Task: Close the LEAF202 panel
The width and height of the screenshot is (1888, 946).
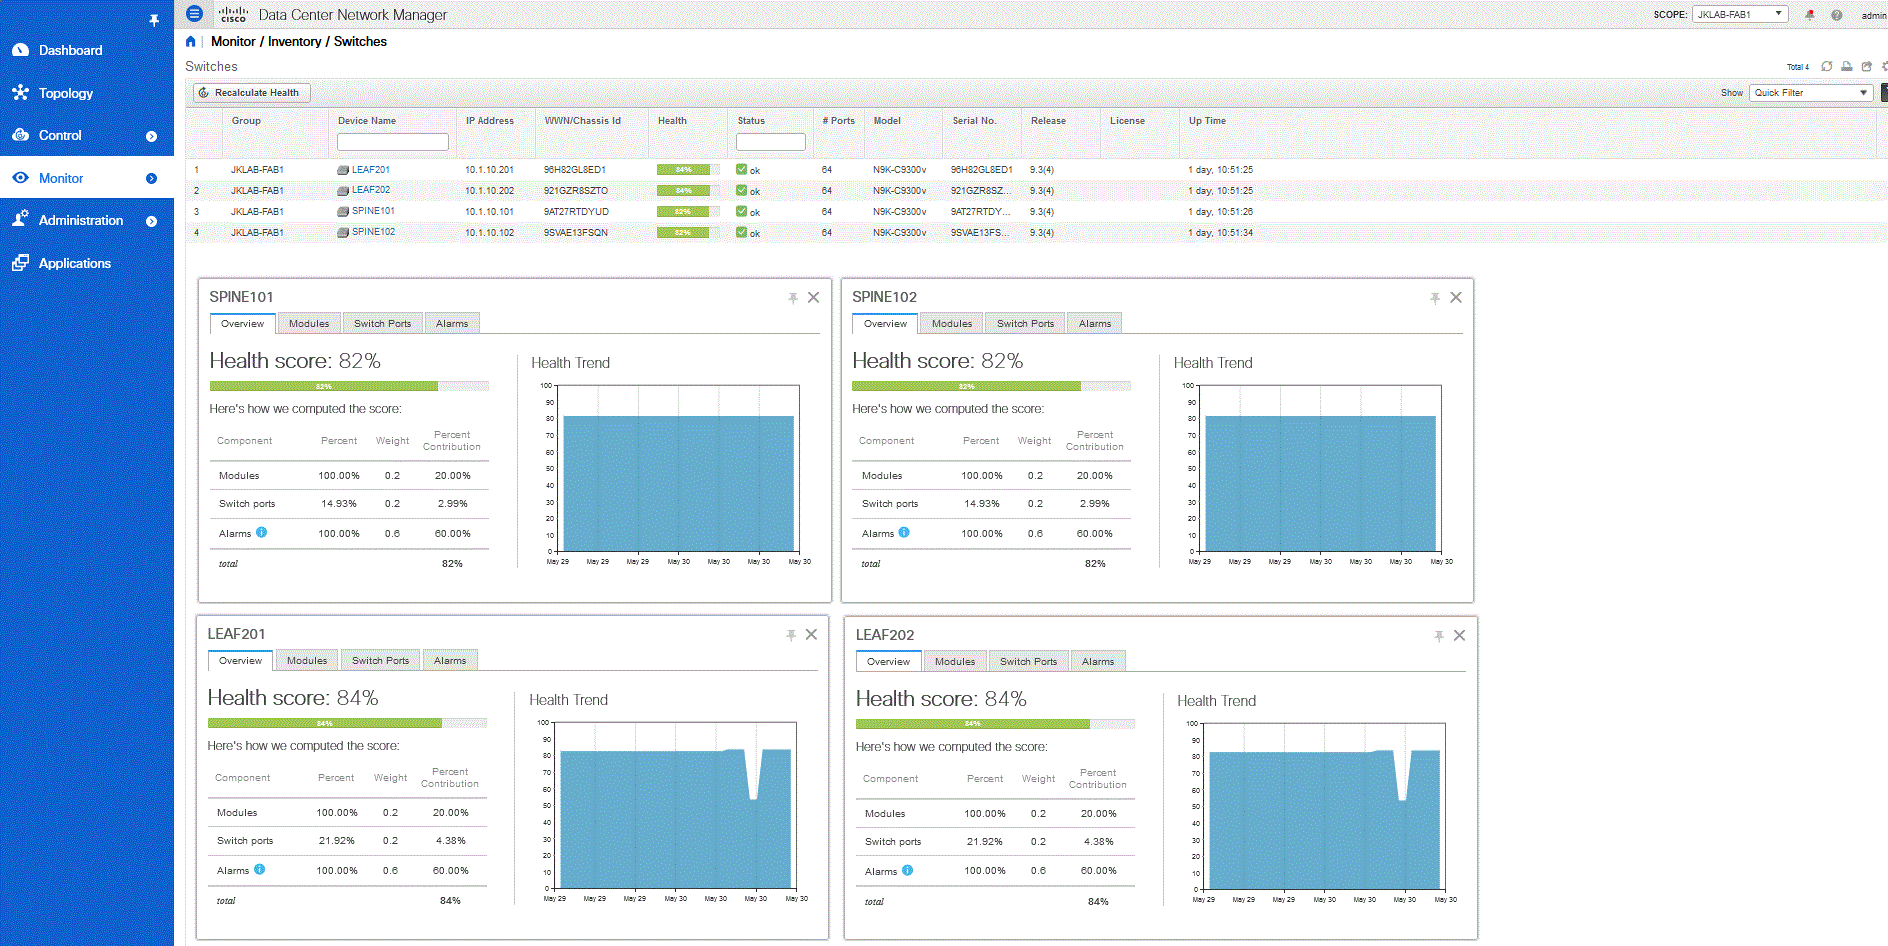Action: click(1459, 635)
